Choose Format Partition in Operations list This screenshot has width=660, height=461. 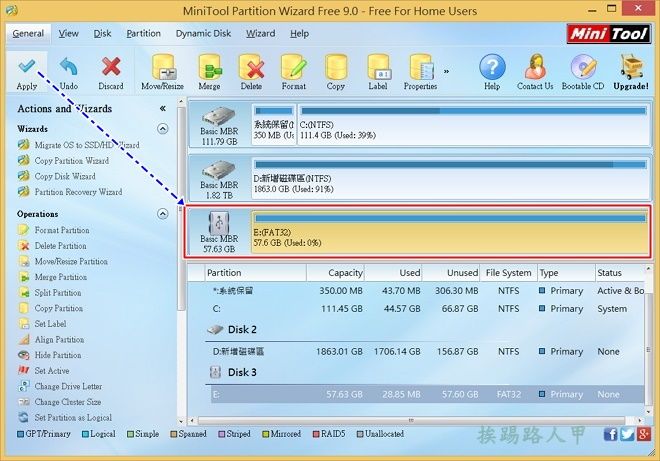[54, 230]
